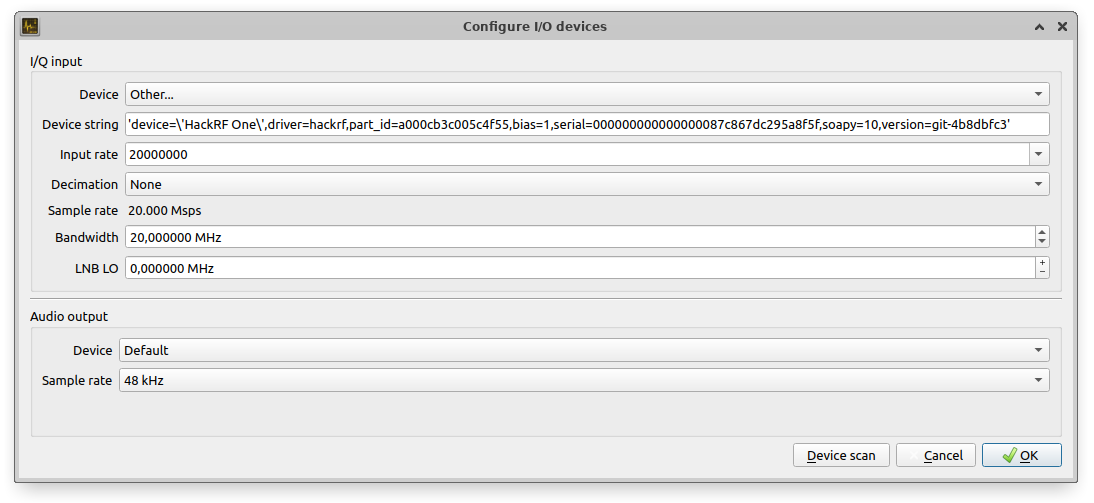Click into the Device string text field
1094x503 pixels.
pyautogui.click(x=587, y=124)
